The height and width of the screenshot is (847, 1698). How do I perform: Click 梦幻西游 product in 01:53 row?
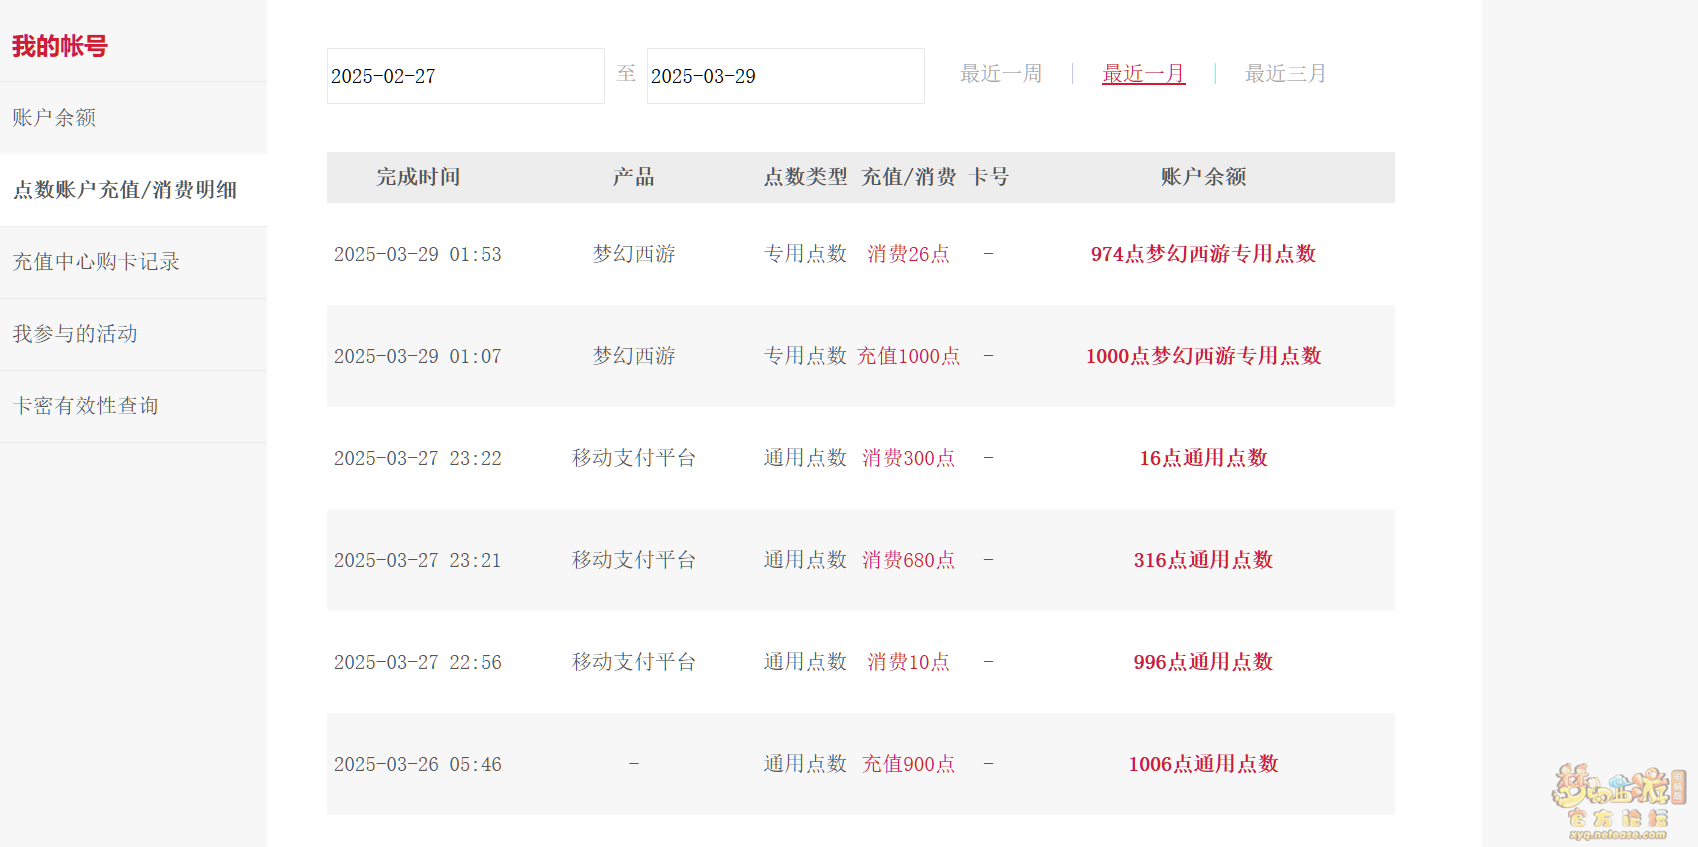(x=634, y=254)
